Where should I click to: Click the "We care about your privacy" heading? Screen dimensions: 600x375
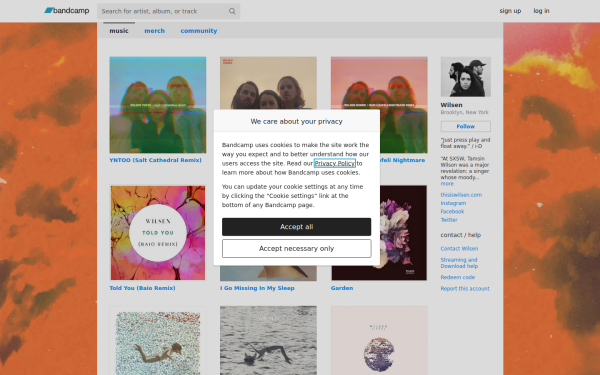pos(297,121)
